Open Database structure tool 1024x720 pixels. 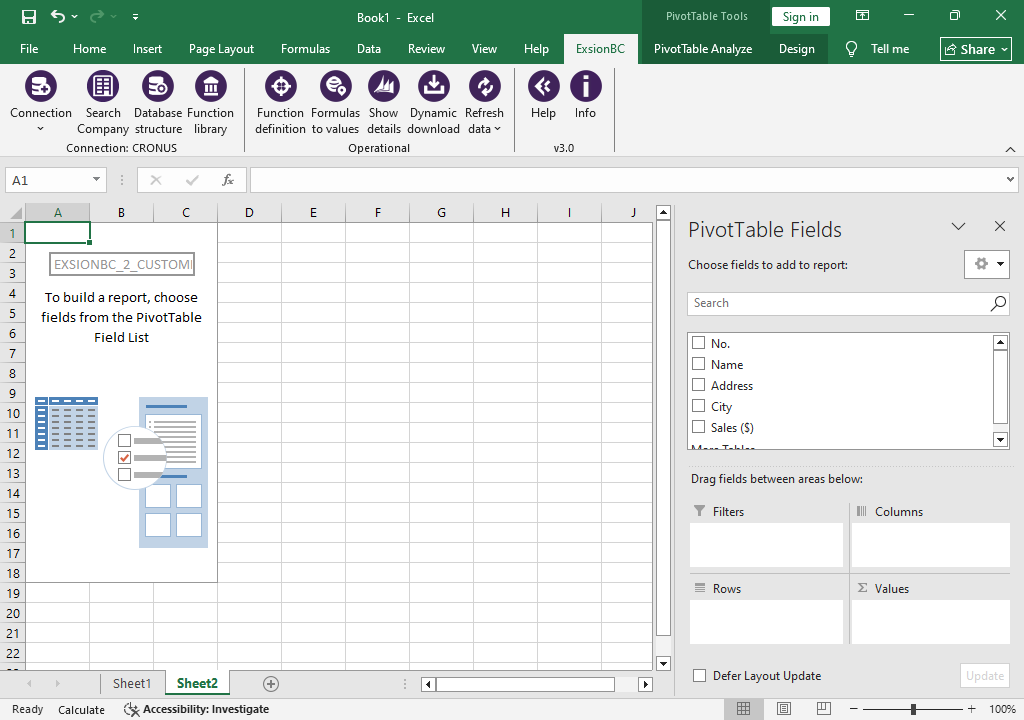pos(158,103)
